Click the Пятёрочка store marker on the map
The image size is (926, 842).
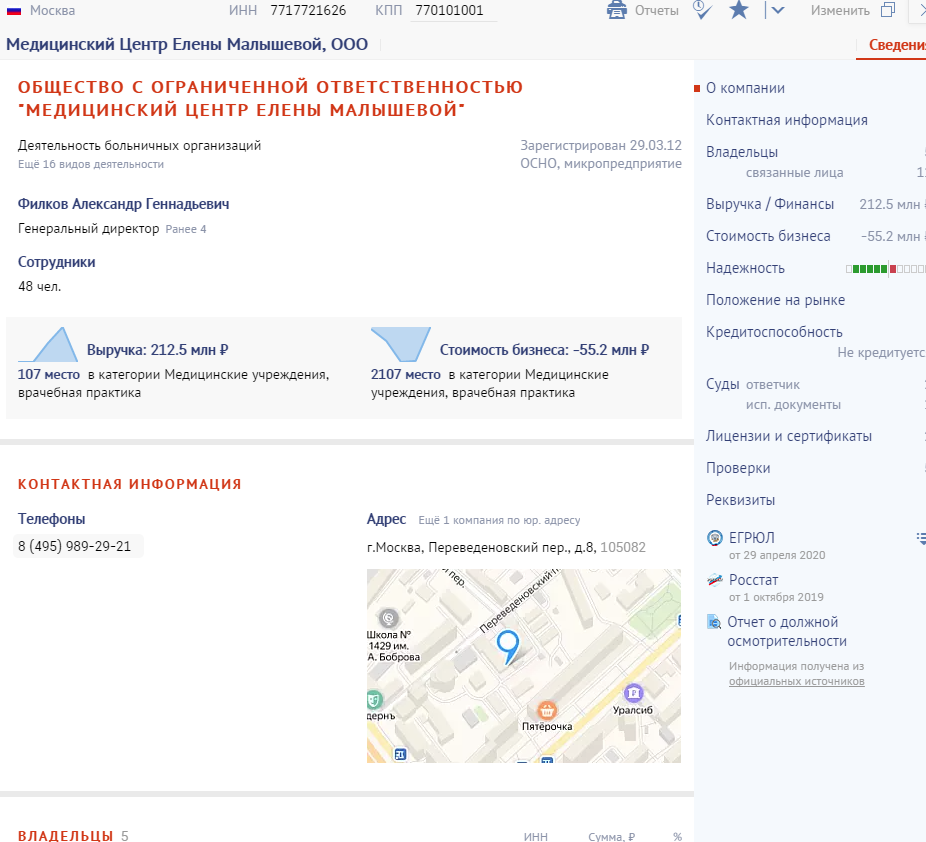(547, 710)
